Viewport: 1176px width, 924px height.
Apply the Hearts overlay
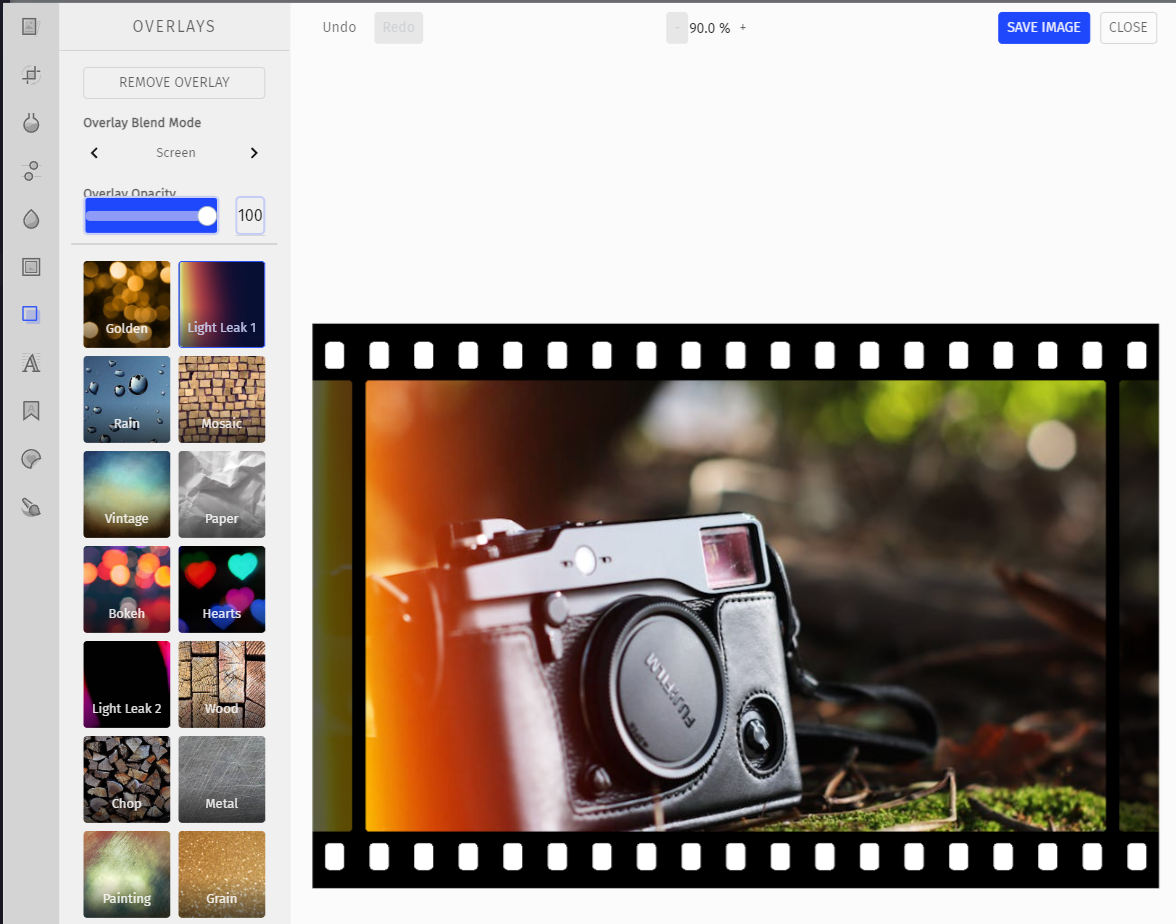(222, 590)
